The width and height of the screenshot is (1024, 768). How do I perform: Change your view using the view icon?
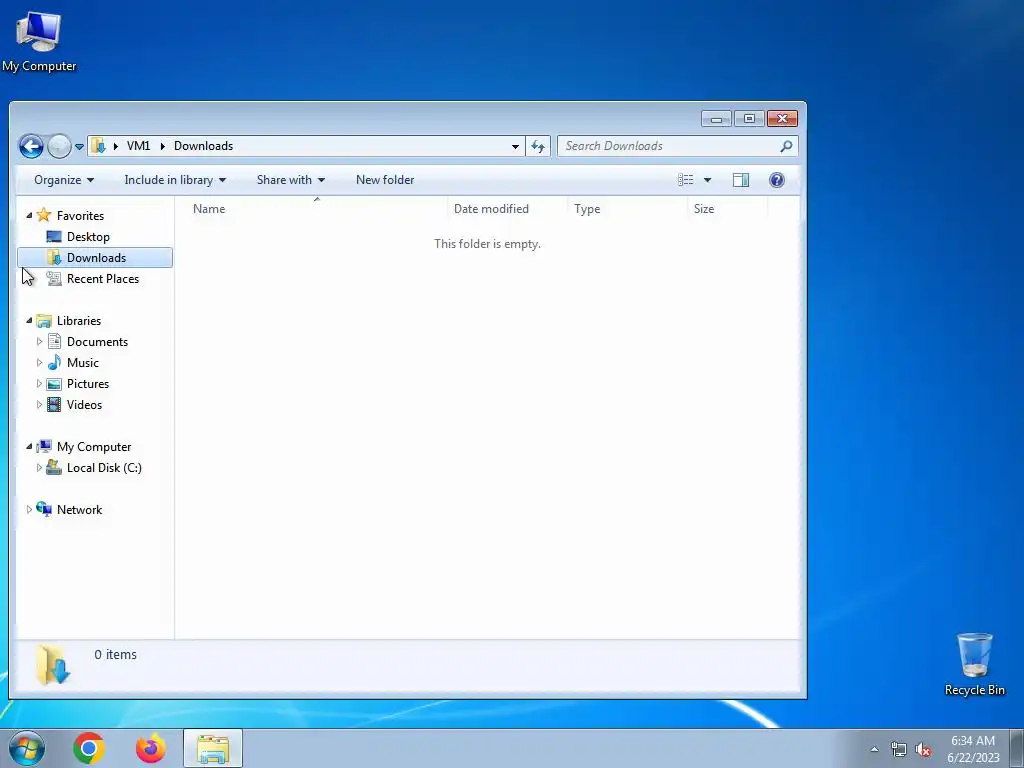coord(686,180)
